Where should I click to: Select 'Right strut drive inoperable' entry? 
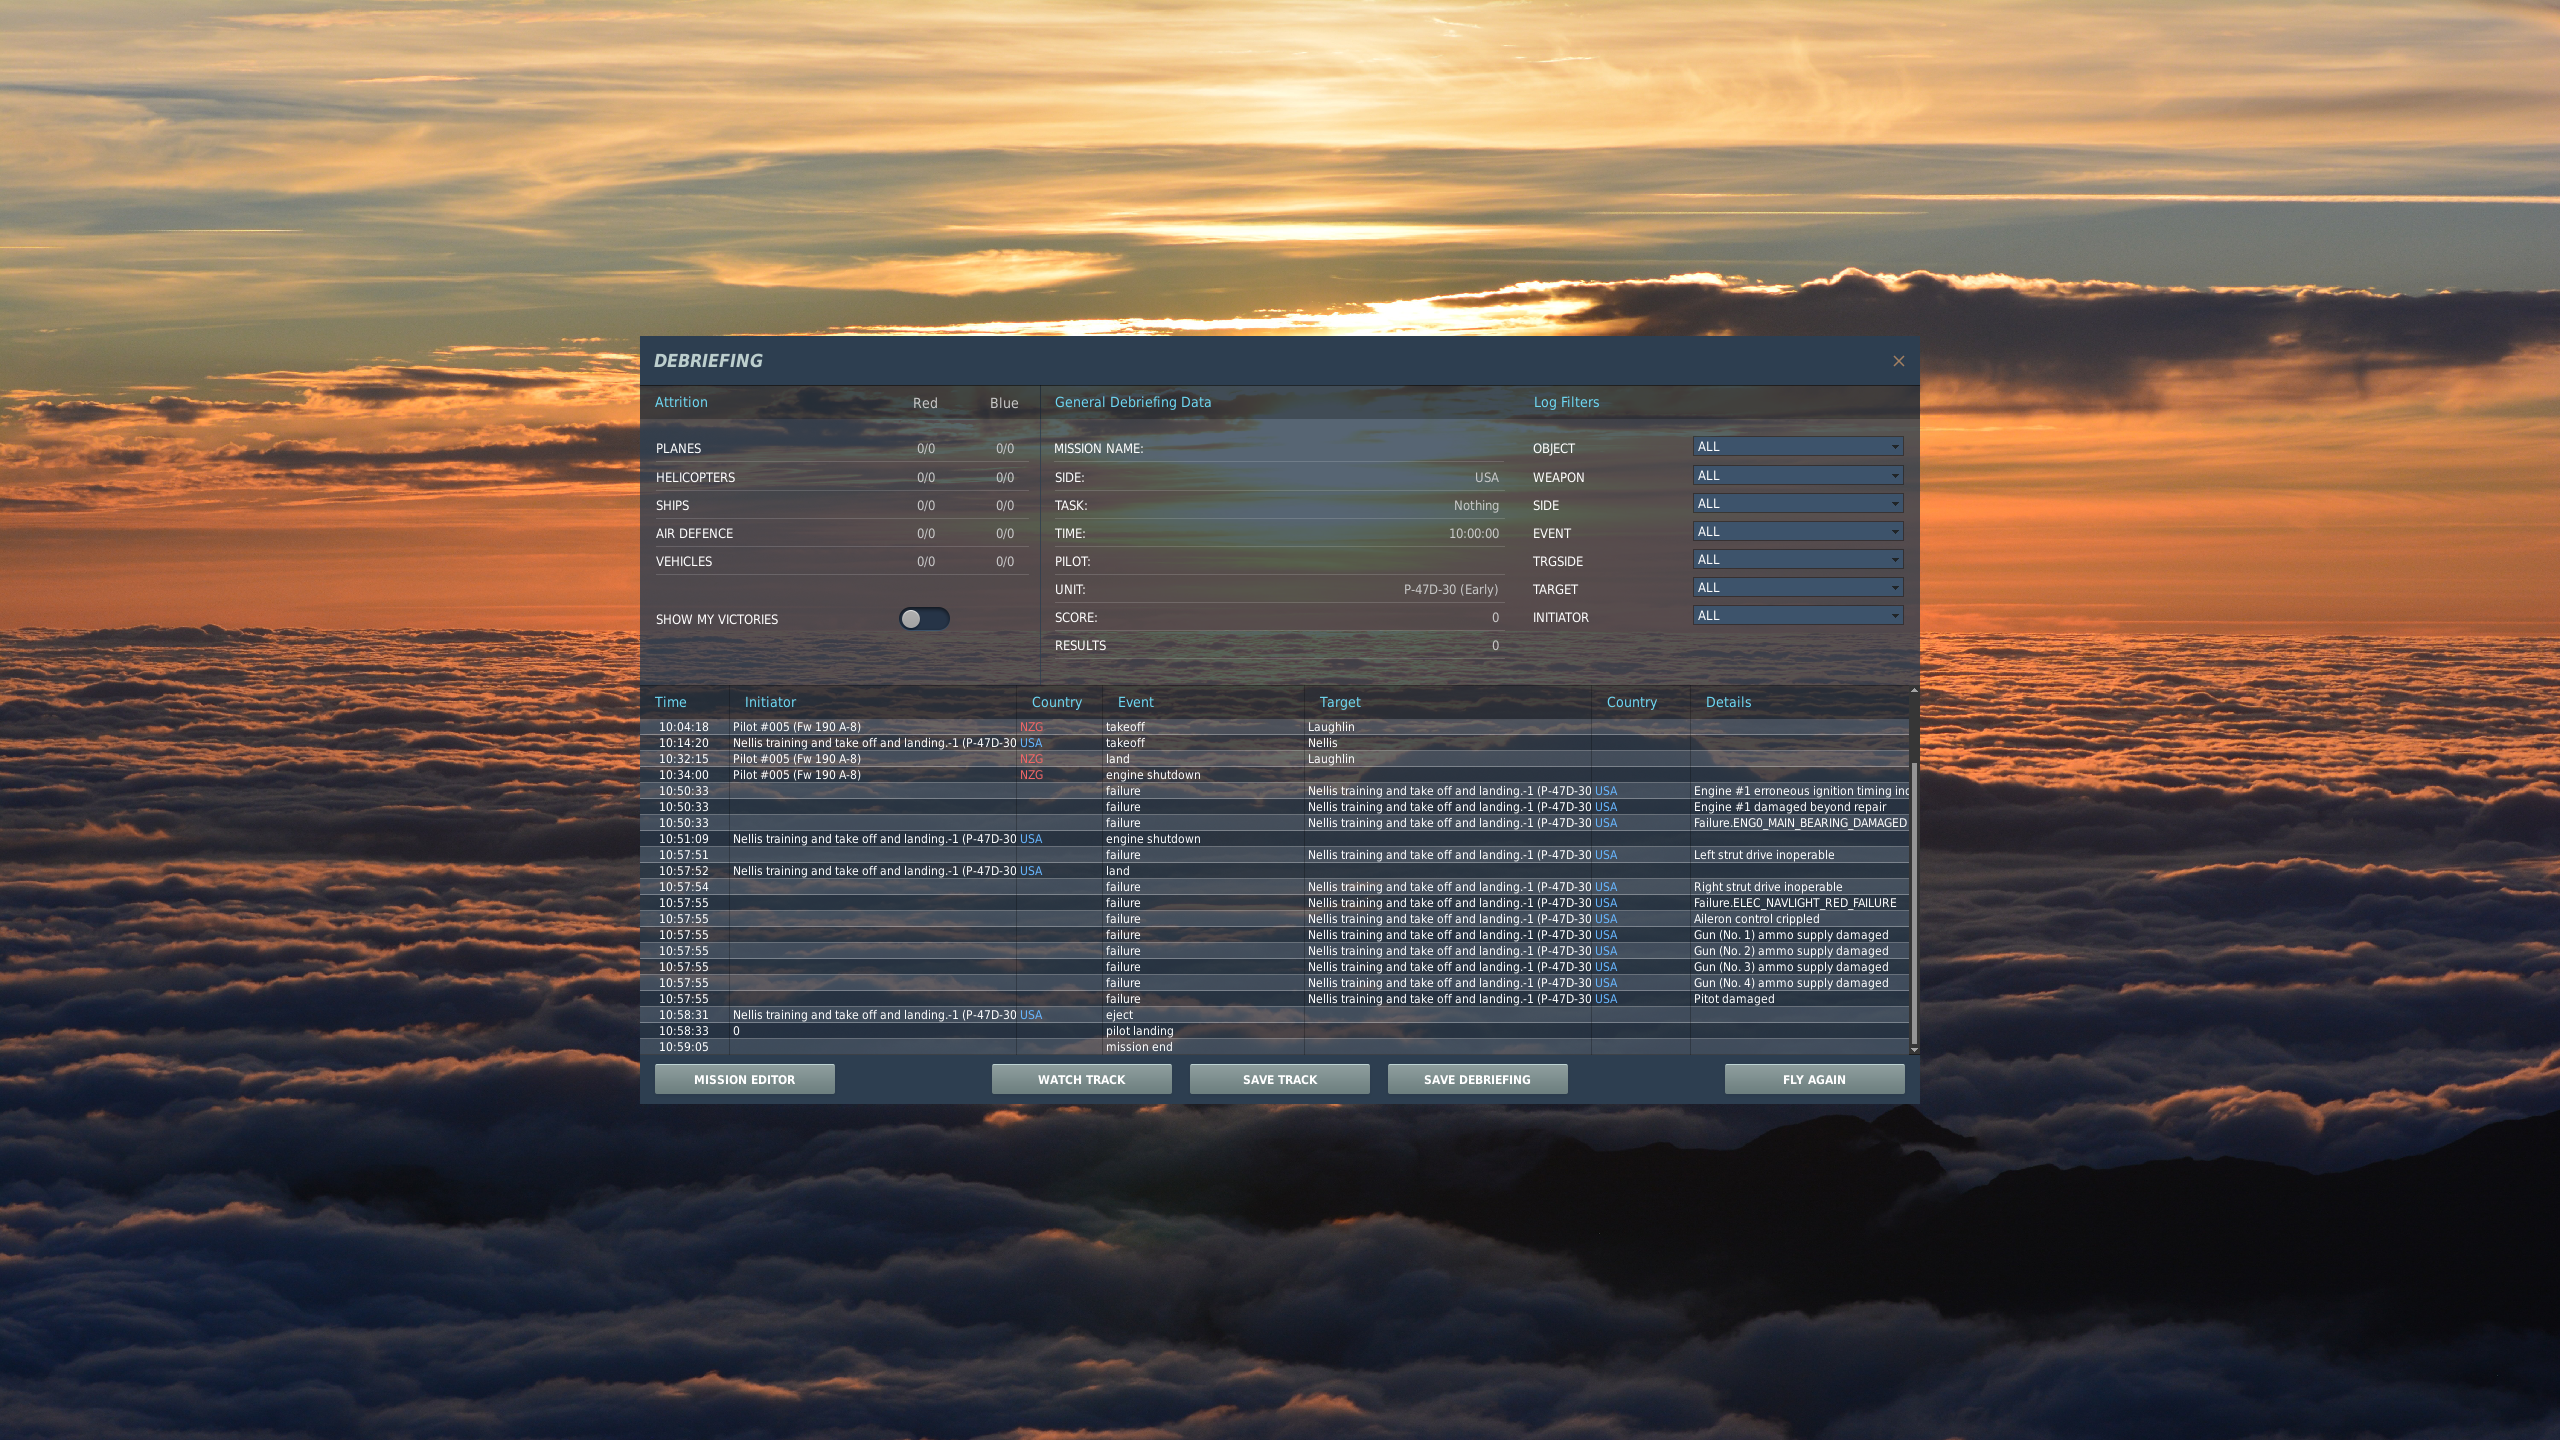[x=1274, y=887]
